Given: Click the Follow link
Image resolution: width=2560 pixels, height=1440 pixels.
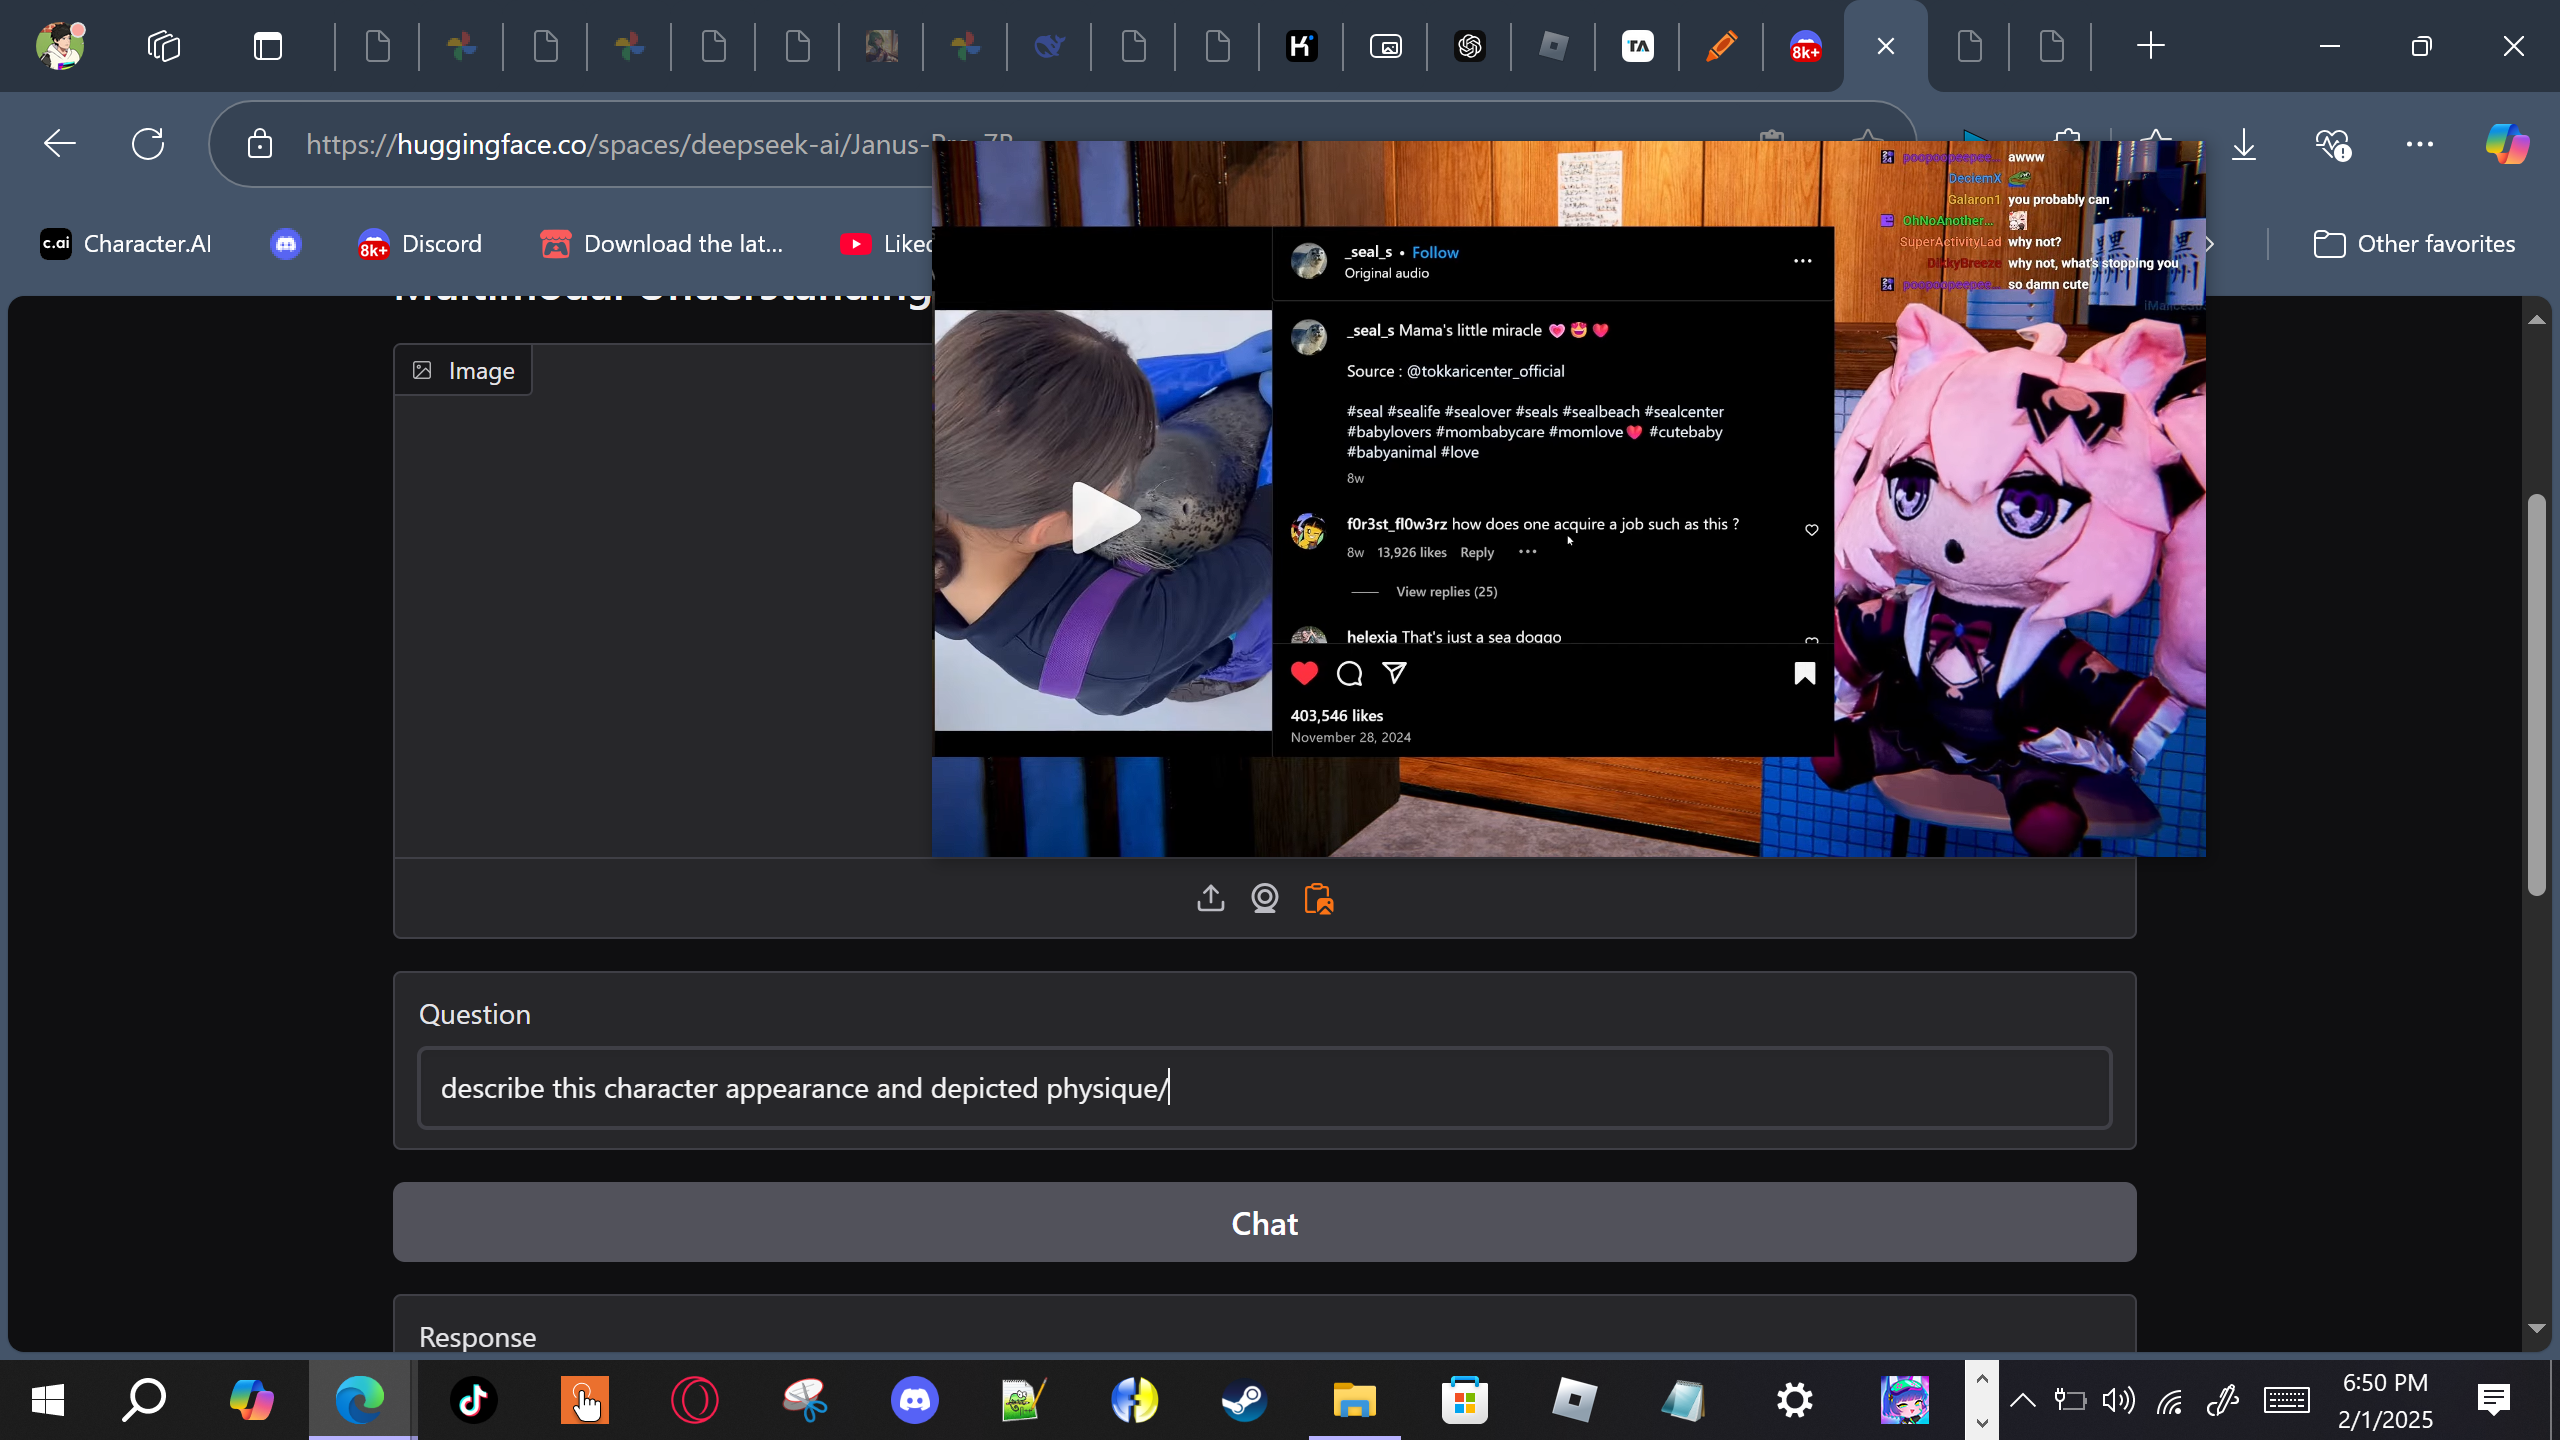Looking at the screenshot, I should [x=1435, y=253].
